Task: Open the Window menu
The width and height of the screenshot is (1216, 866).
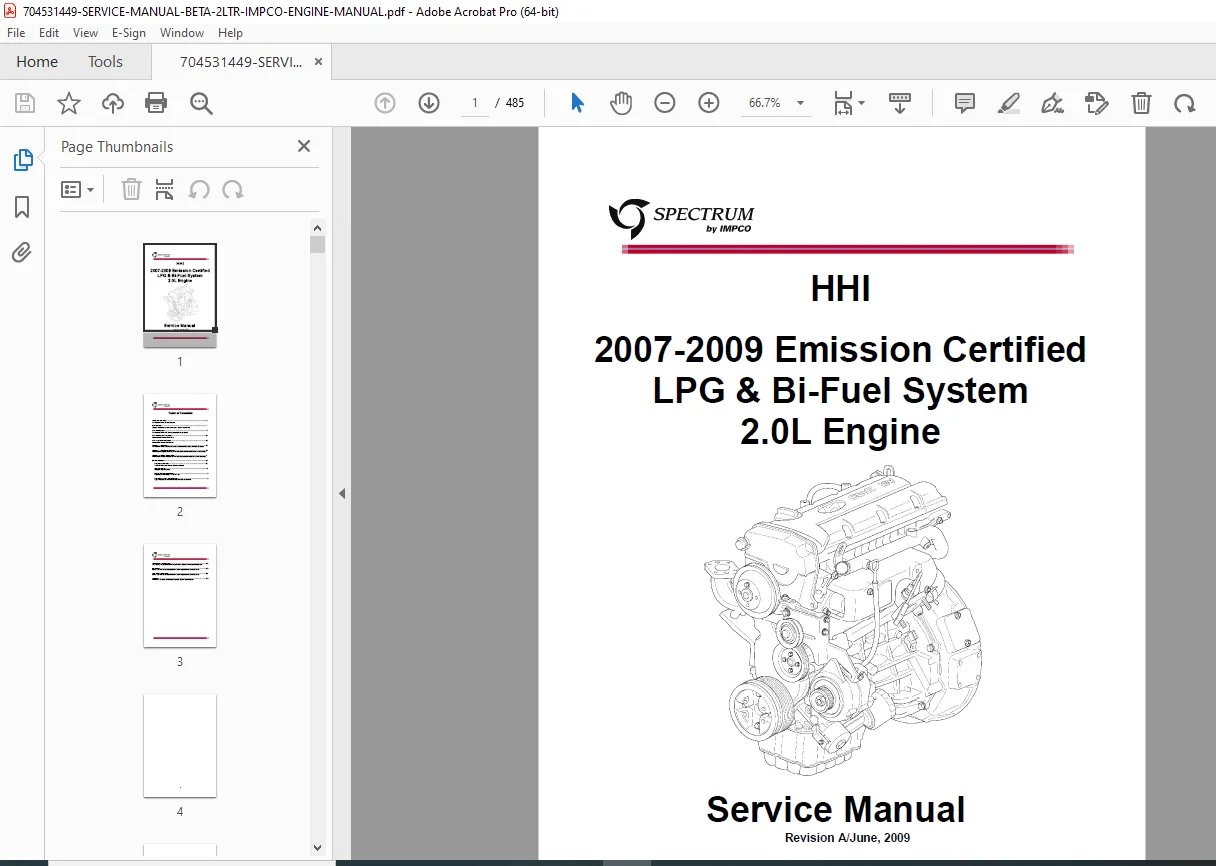Action: pyautogui.click(x=182, y=33)
